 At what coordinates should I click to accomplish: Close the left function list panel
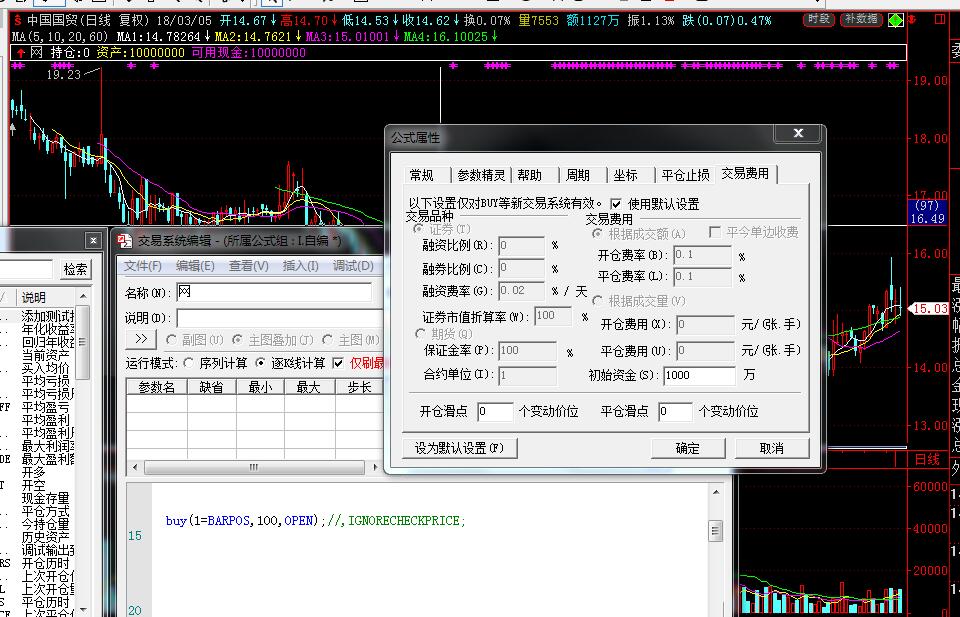click(93, 240)
